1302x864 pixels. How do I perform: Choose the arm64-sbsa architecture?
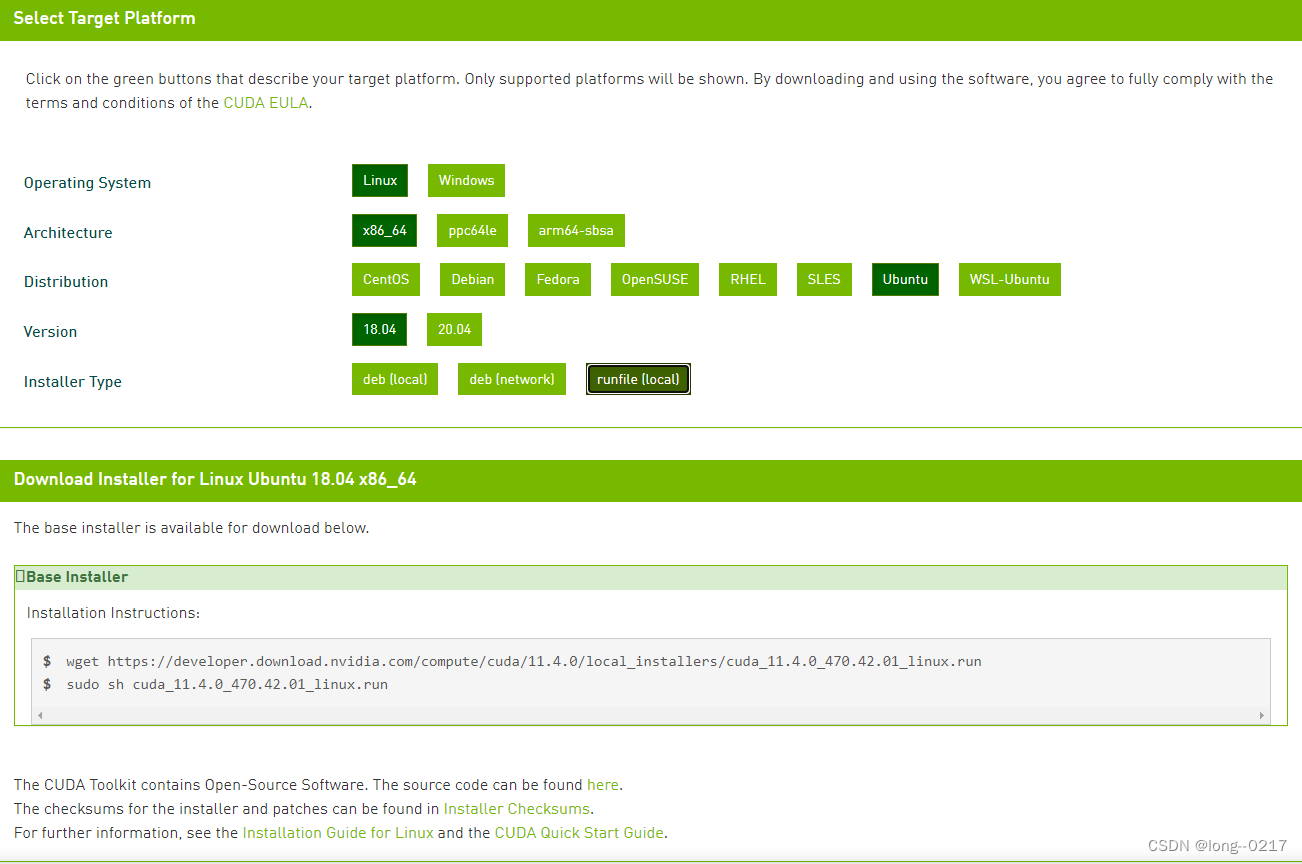point(576,230)
